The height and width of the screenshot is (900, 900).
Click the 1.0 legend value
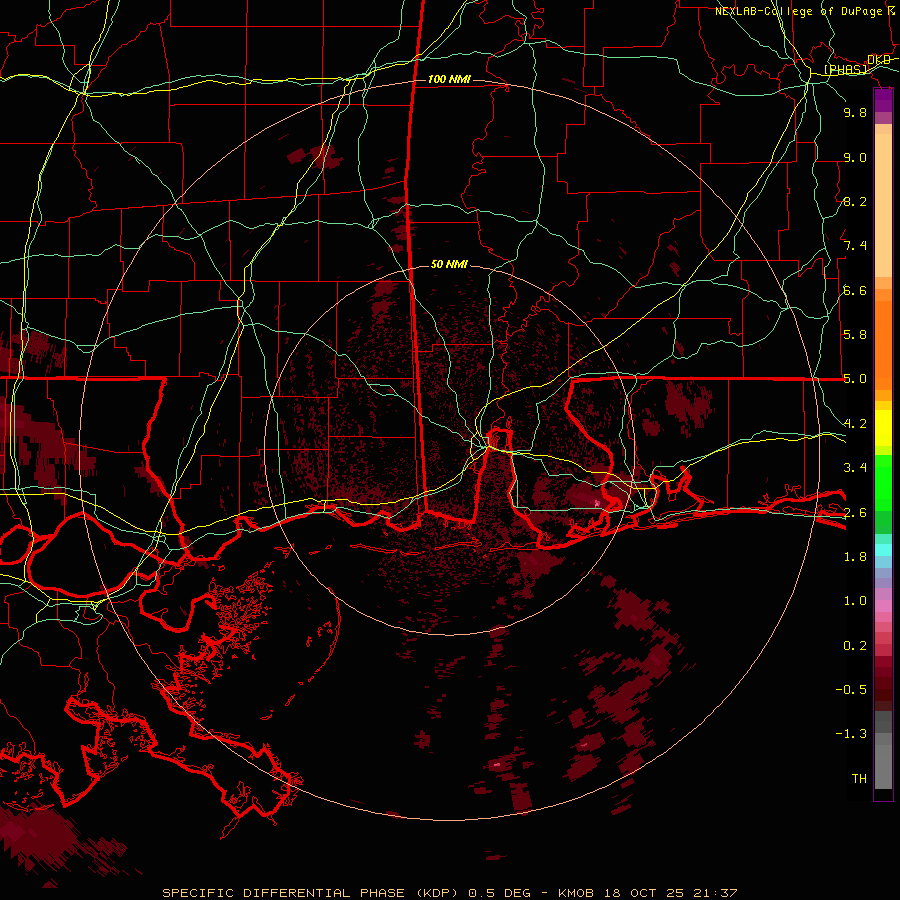[x=855, y=601]
